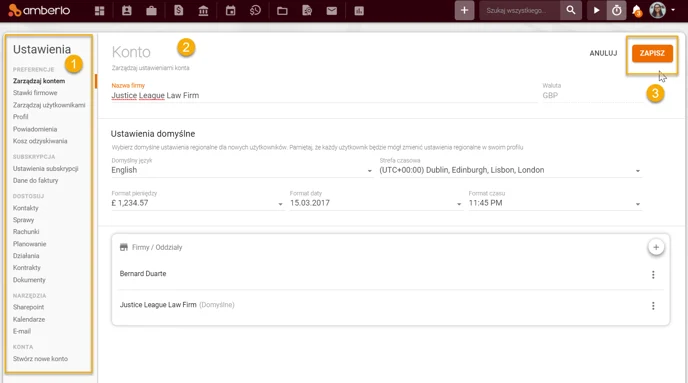This screenshot has width=688, height=383.
Task: Open options menu for Justice League Law Firm
Action: pos(653,306)
